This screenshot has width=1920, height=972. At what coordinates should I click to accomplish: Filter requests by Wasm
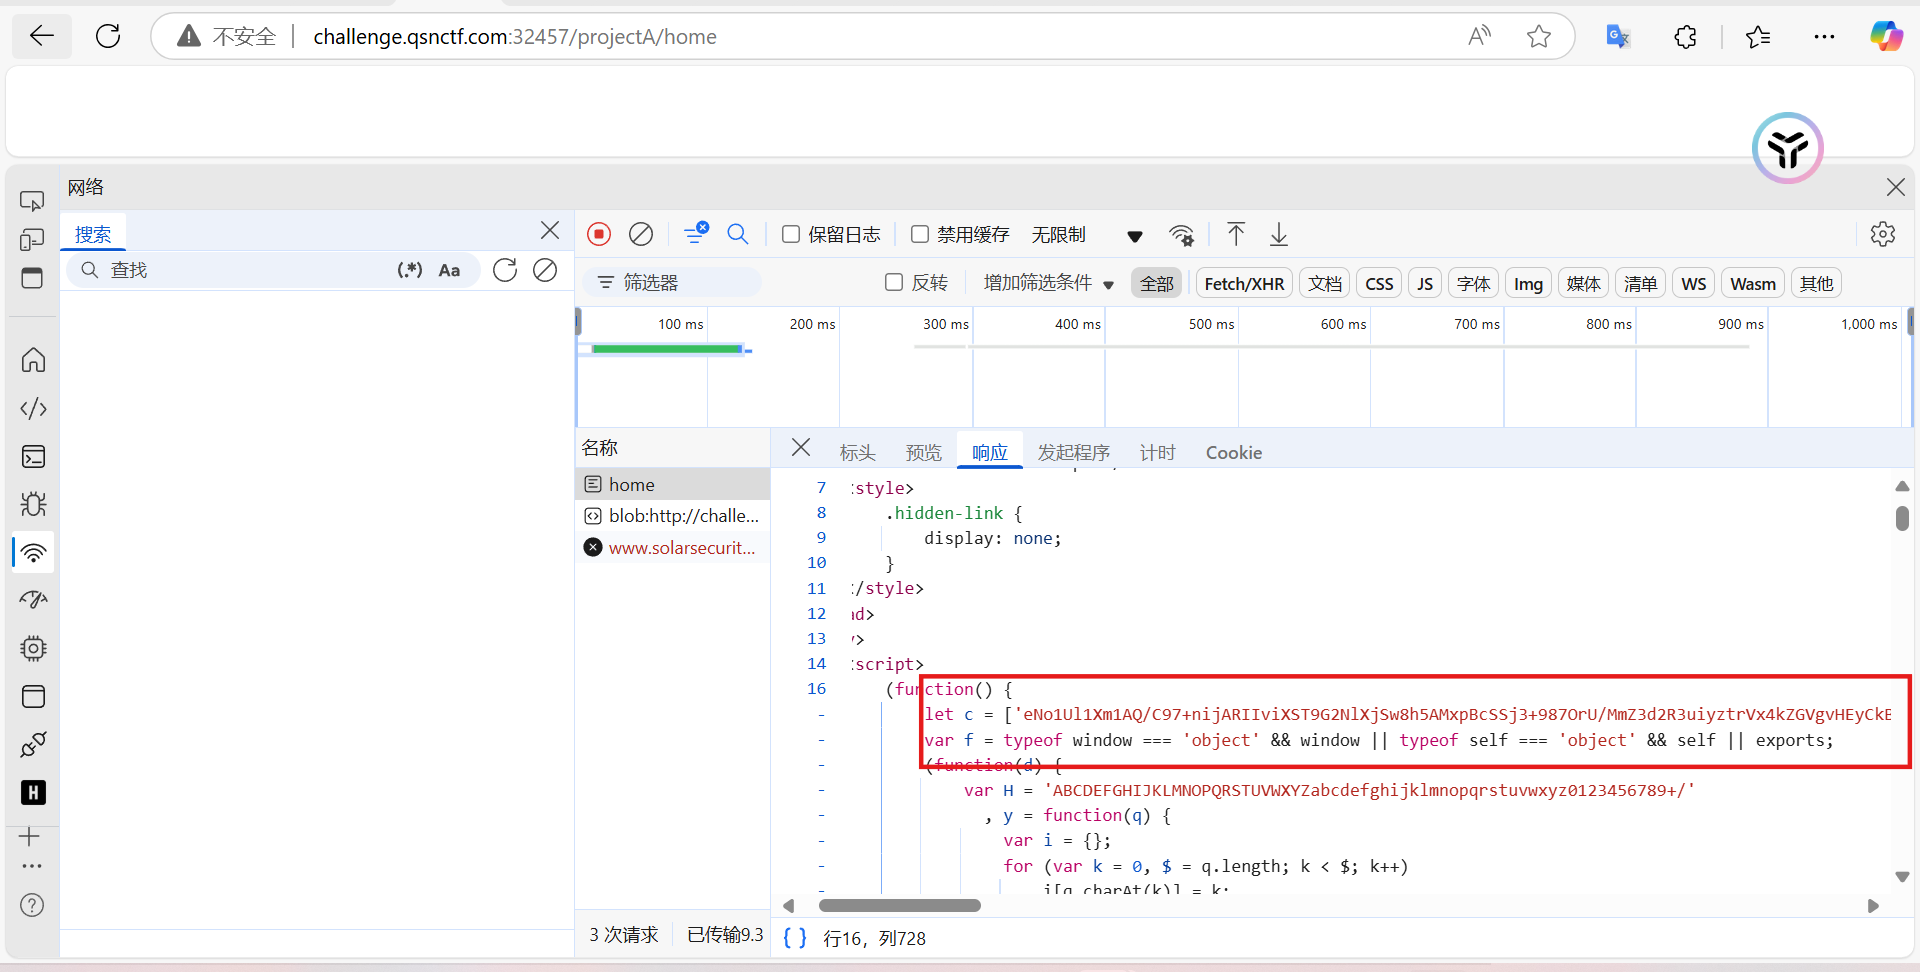click(1753, 283)
